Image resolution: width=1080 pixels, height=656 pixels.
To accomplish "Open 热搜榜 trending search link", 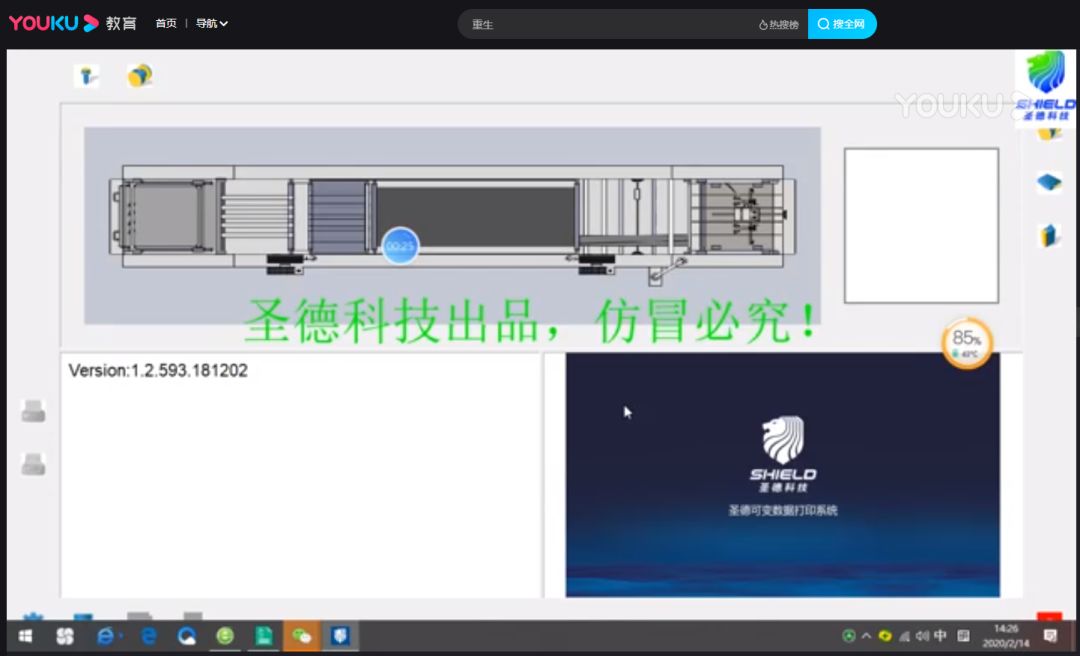I will [779, 24].
